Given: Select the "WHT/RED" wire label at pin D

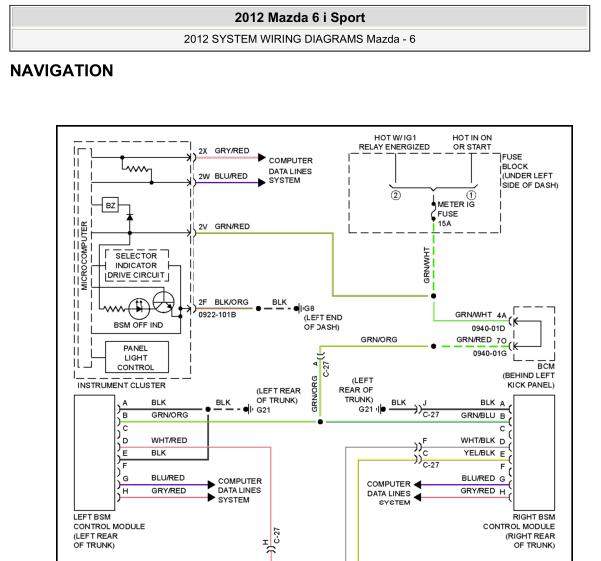Looking at the screenshot, I should click(x=169, y=440).
